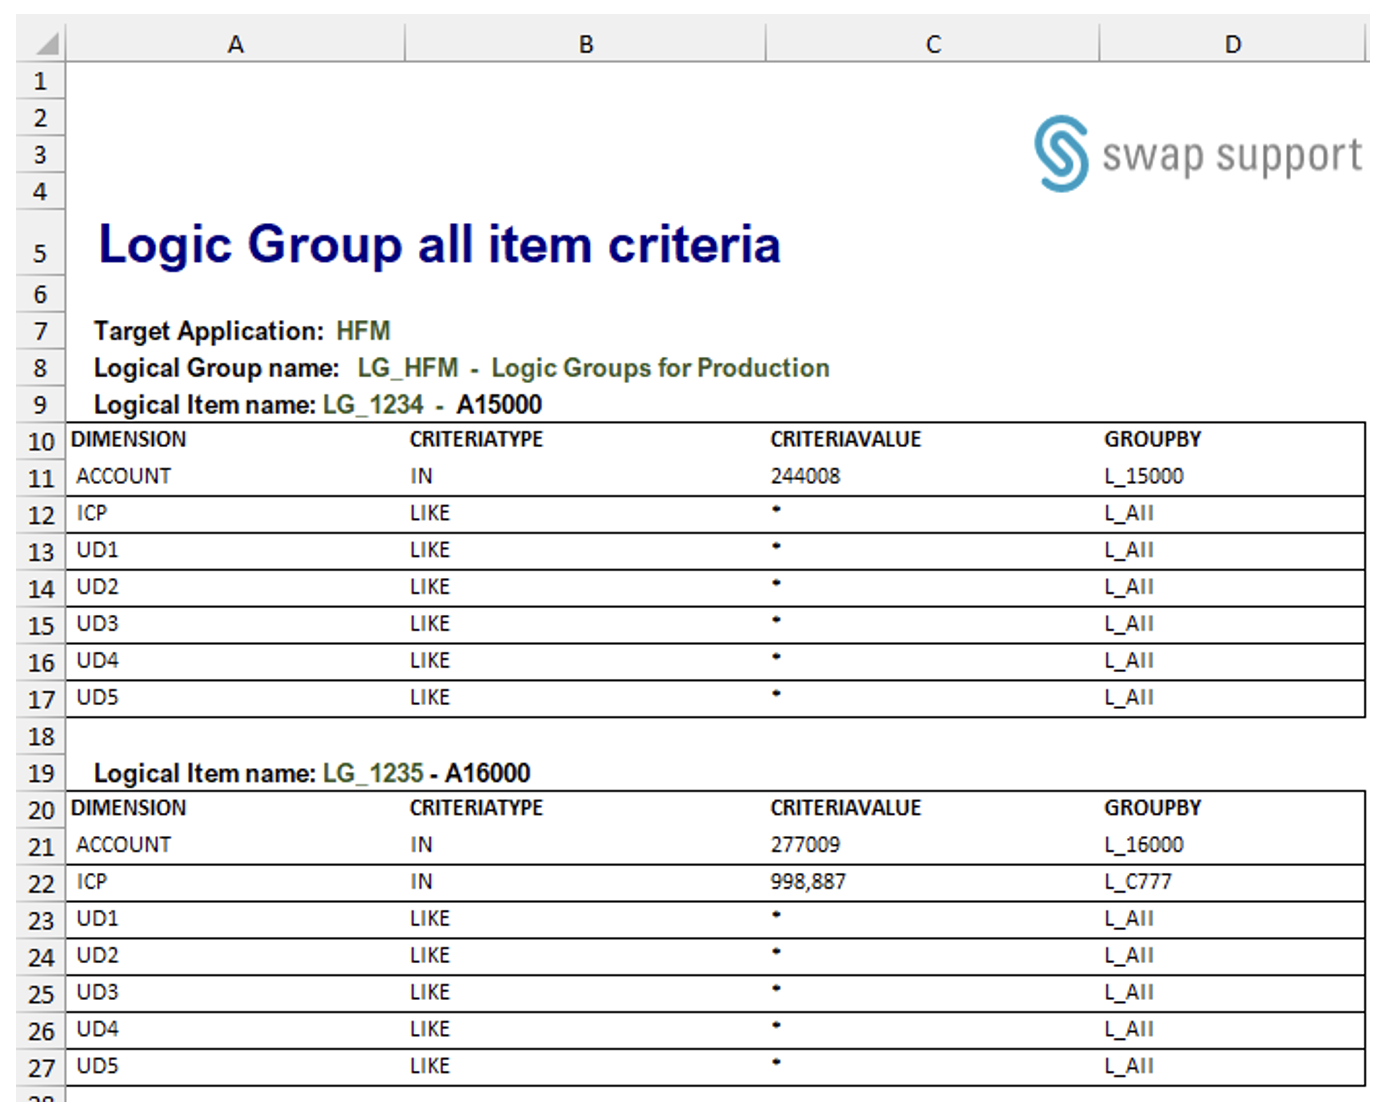Select column header D

tap(1233, 43)
